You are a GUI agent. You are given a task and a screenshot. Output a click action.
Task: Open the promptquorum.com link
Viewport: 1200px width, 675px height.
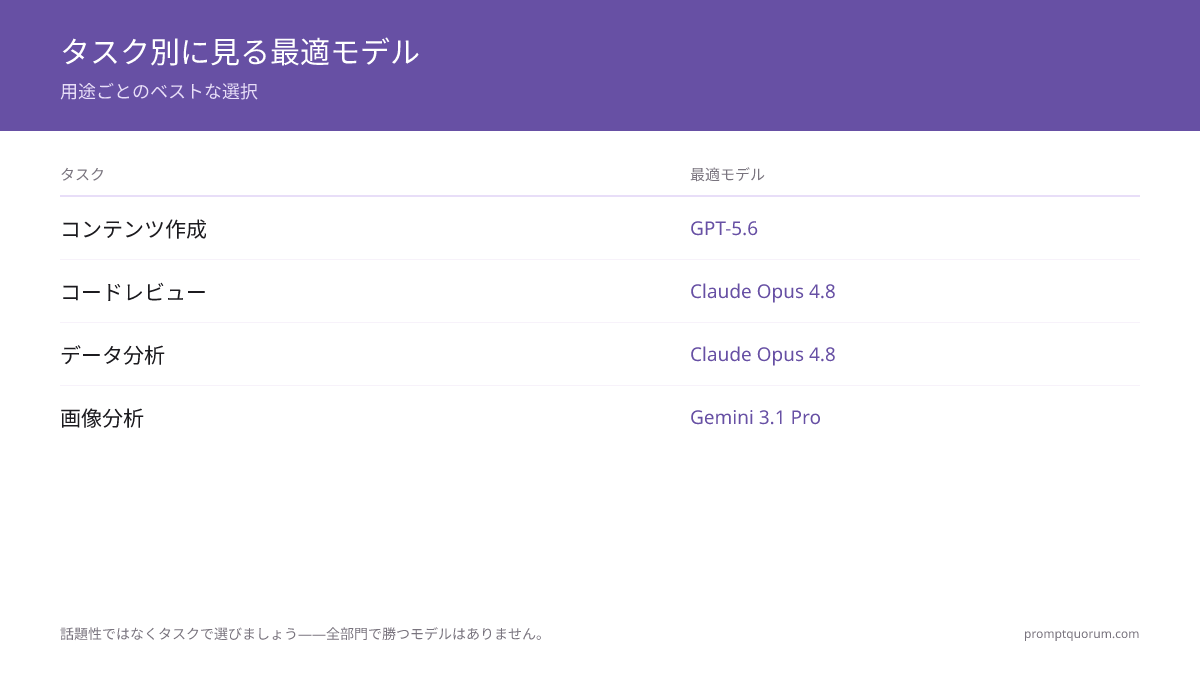point(1081,633)
